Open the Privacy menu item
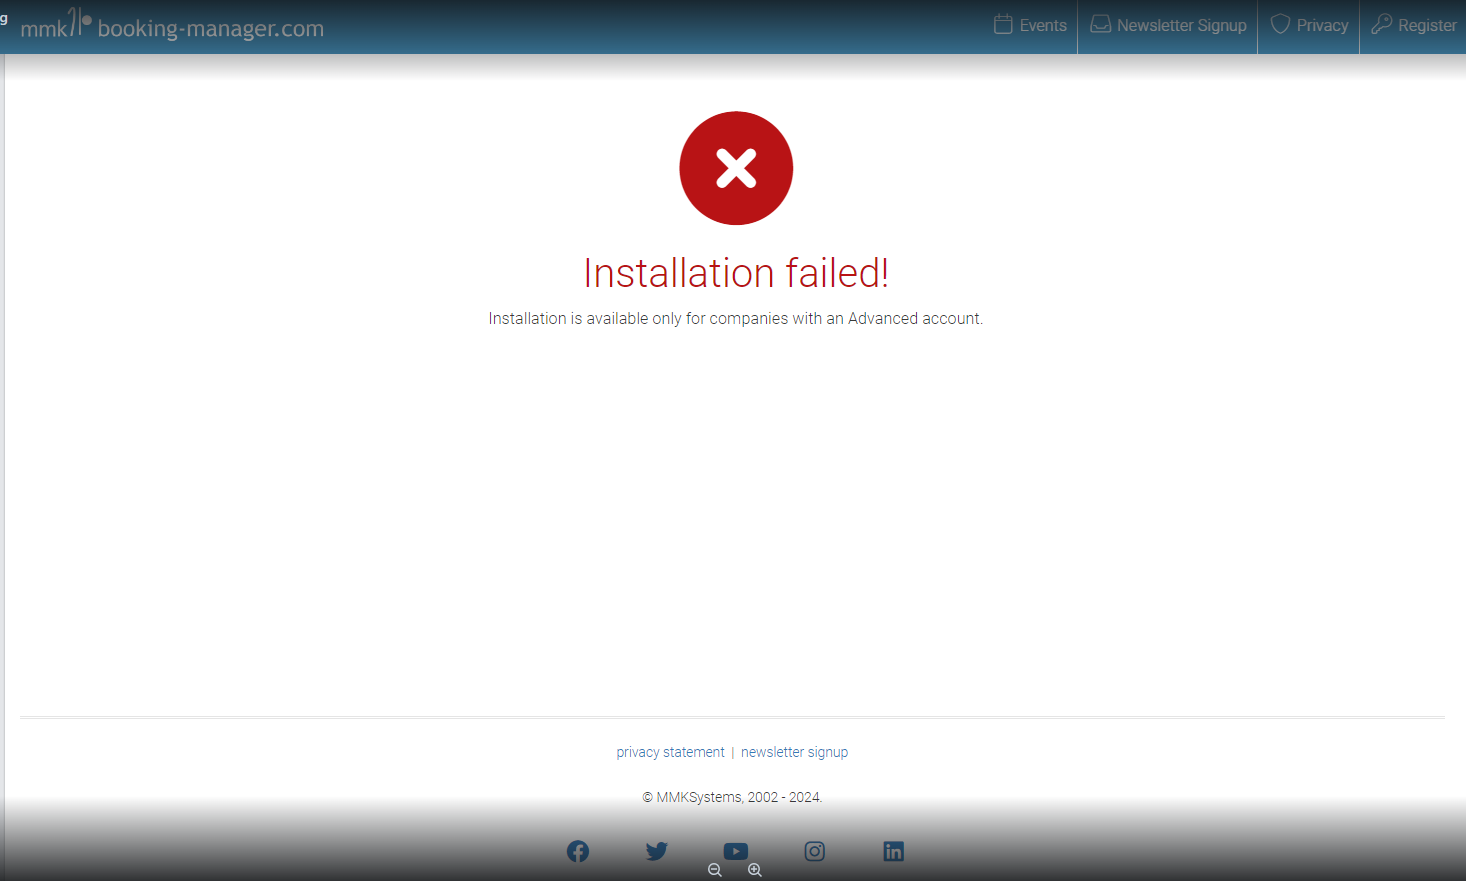Image resolution: width=1466 pixels, height=881 pixels. click(x=1309, y=25)
